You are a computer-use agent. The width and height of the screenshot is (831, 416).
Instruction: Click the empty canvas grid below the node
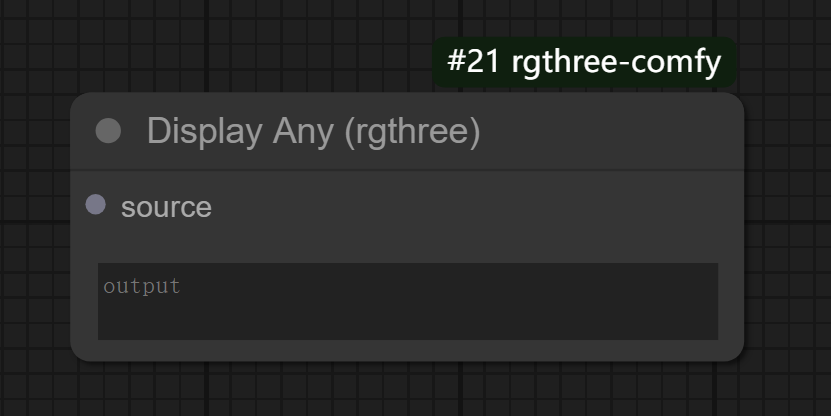click(x=400, y=390)
